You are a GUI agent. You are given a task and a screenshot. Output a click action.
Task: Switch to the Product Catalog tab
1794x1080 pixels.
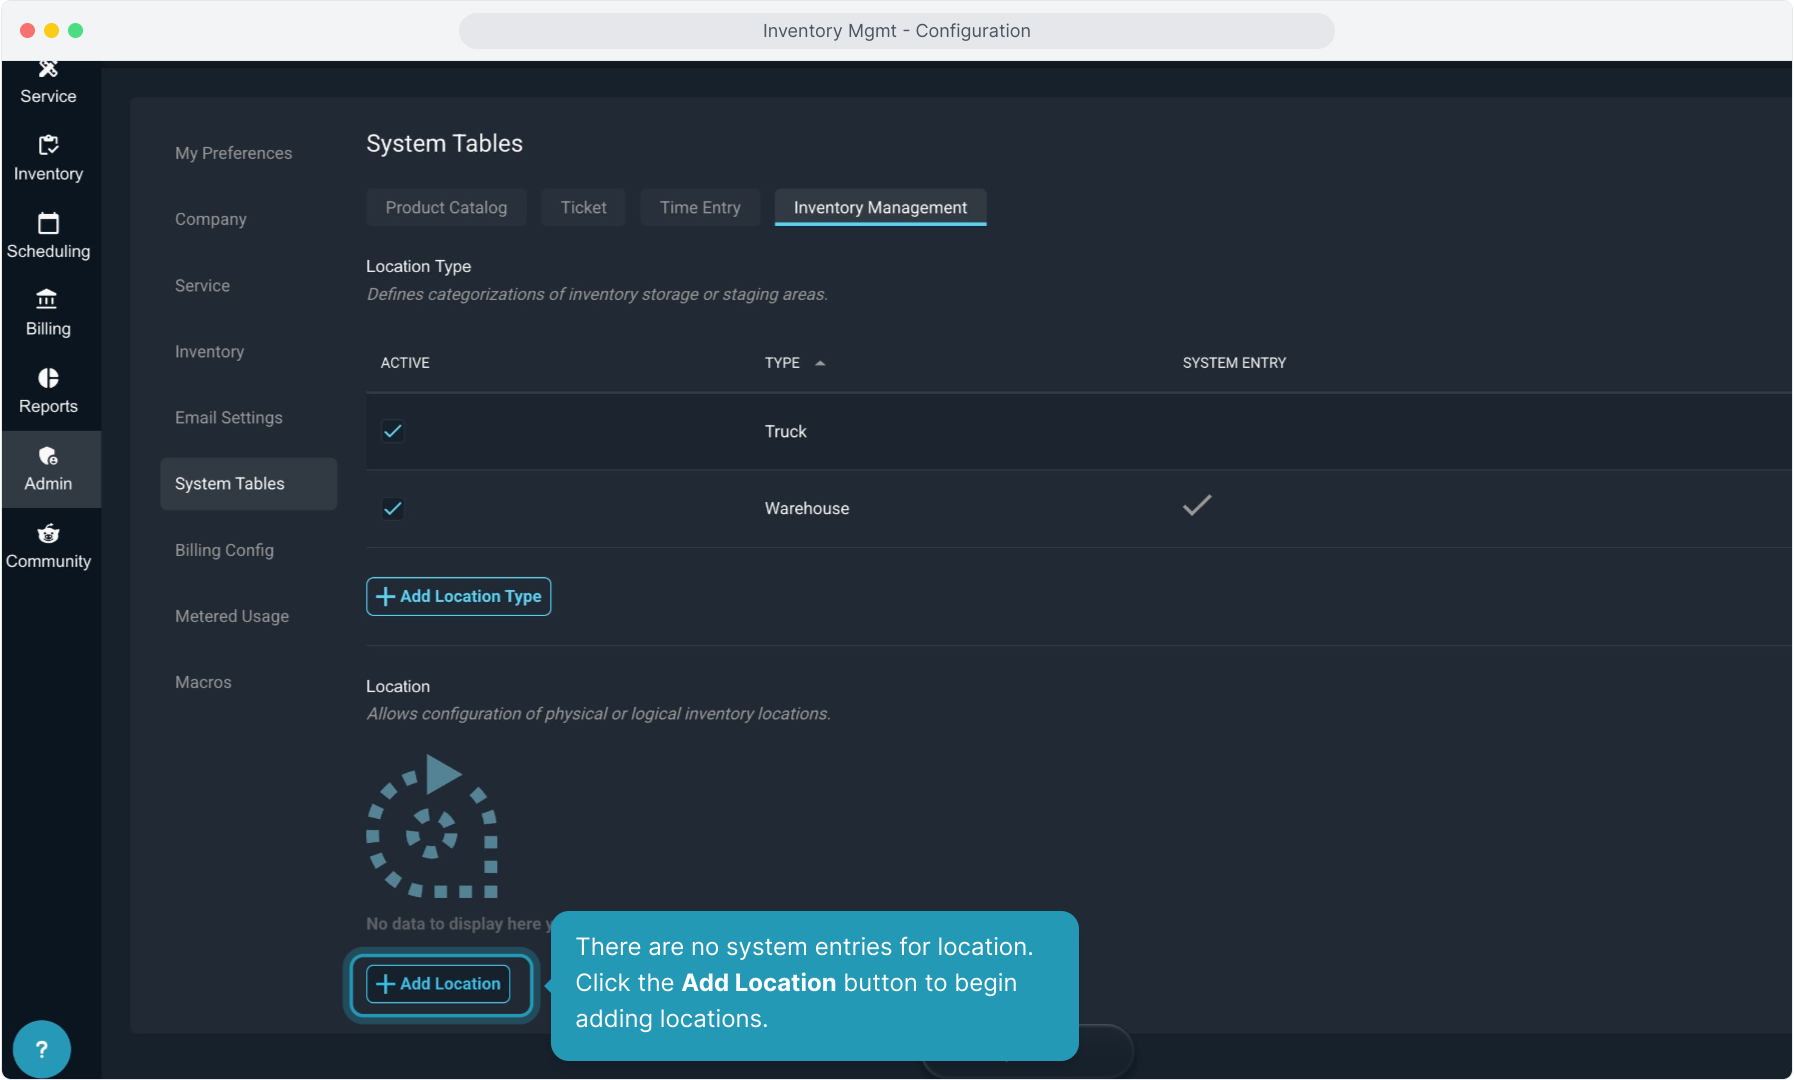[x=446, y=207]
